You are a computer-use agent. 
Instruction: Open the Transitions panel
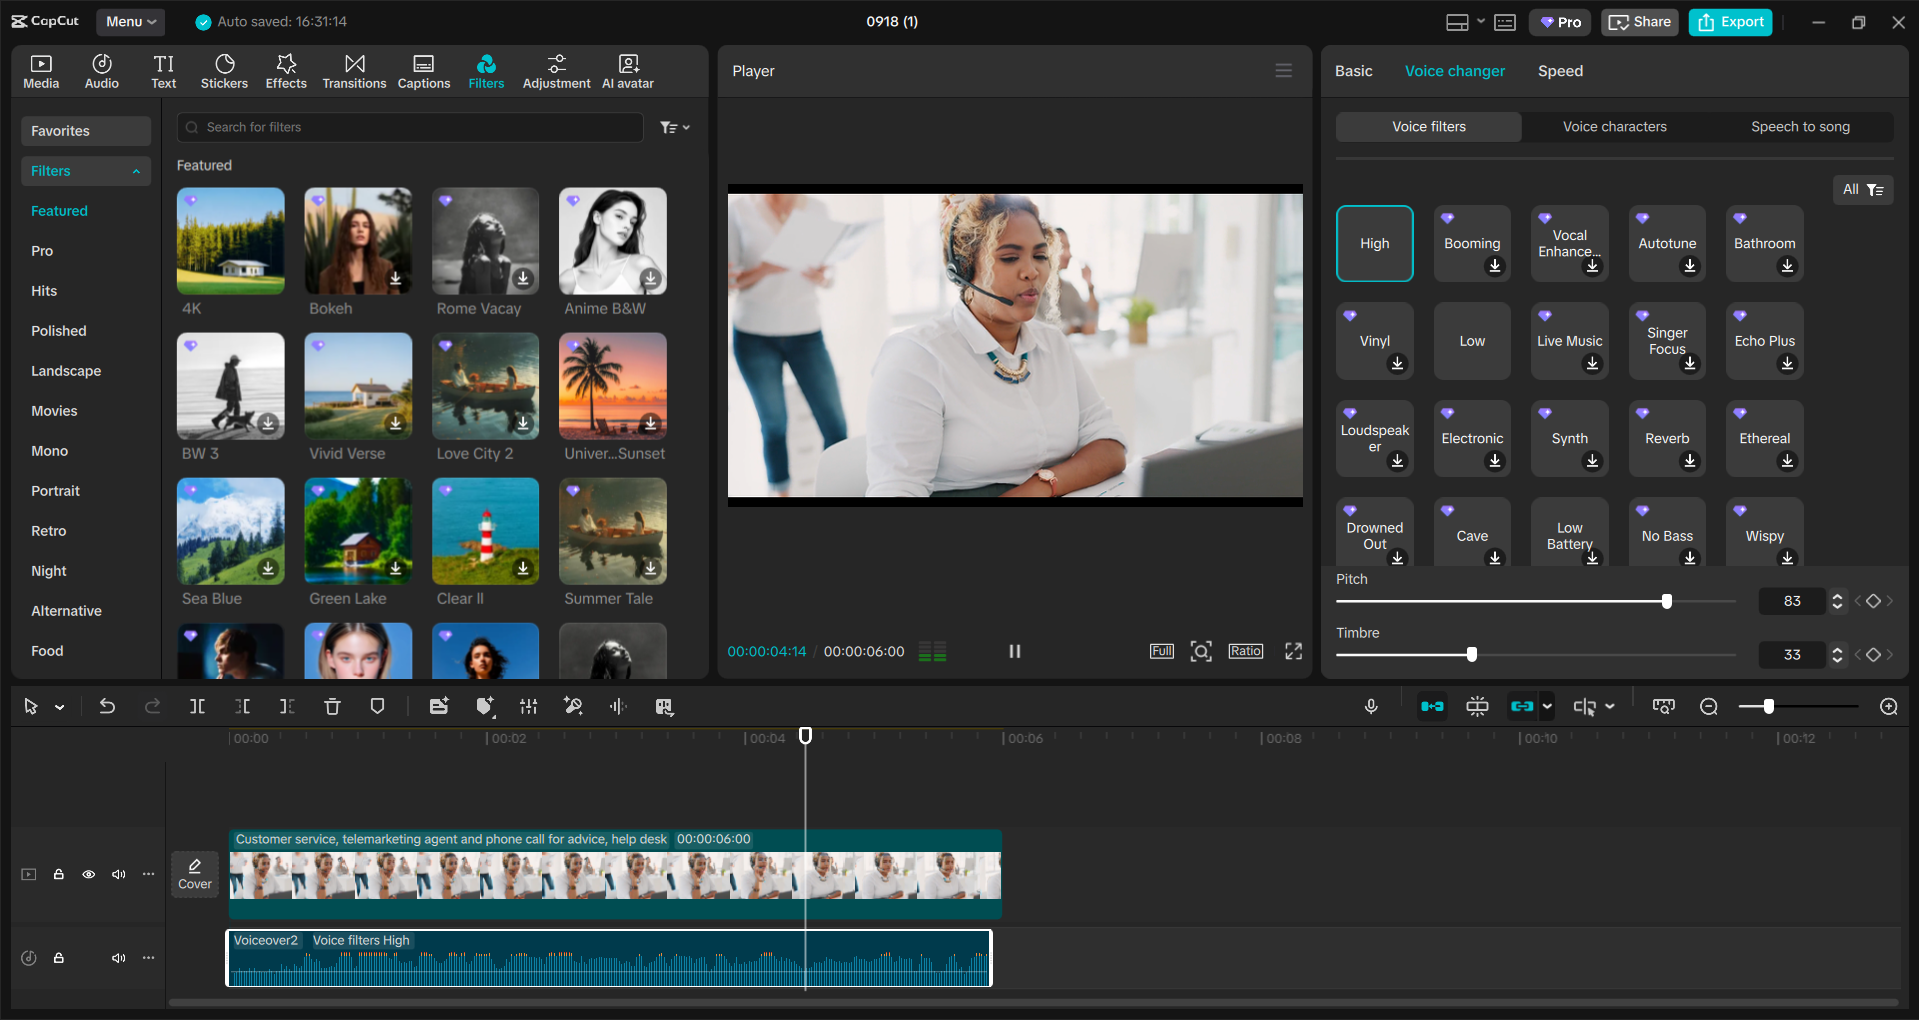pos(354,70)
